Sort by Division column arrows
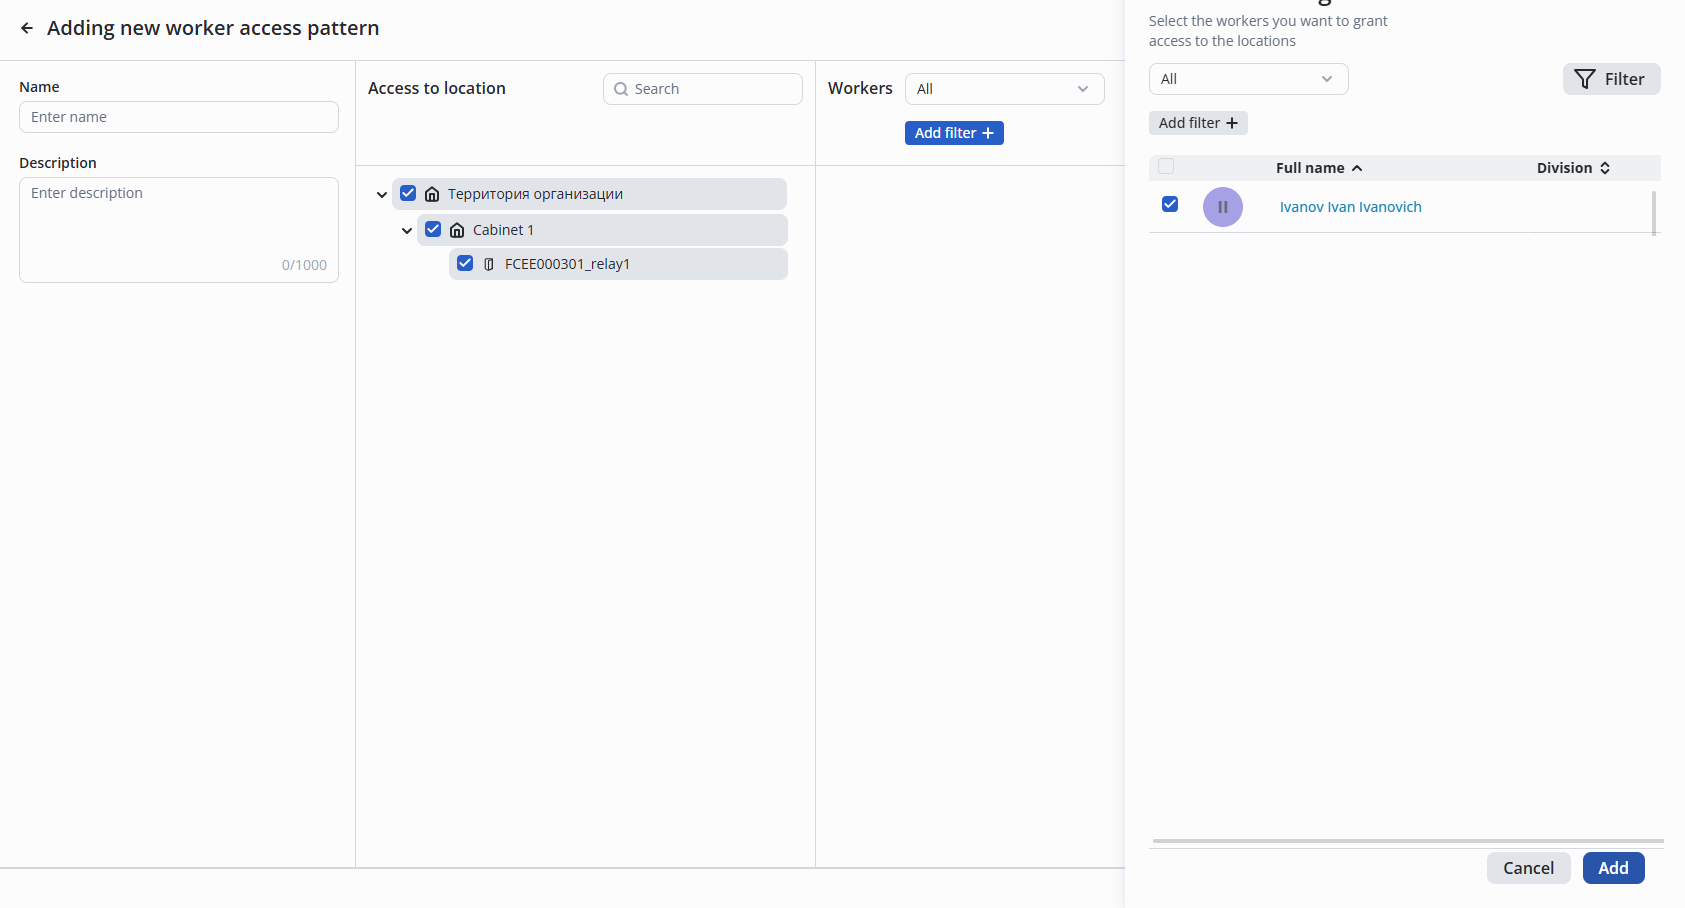Viewport: 1685px width, 908px height. [x=1605, y=168]
